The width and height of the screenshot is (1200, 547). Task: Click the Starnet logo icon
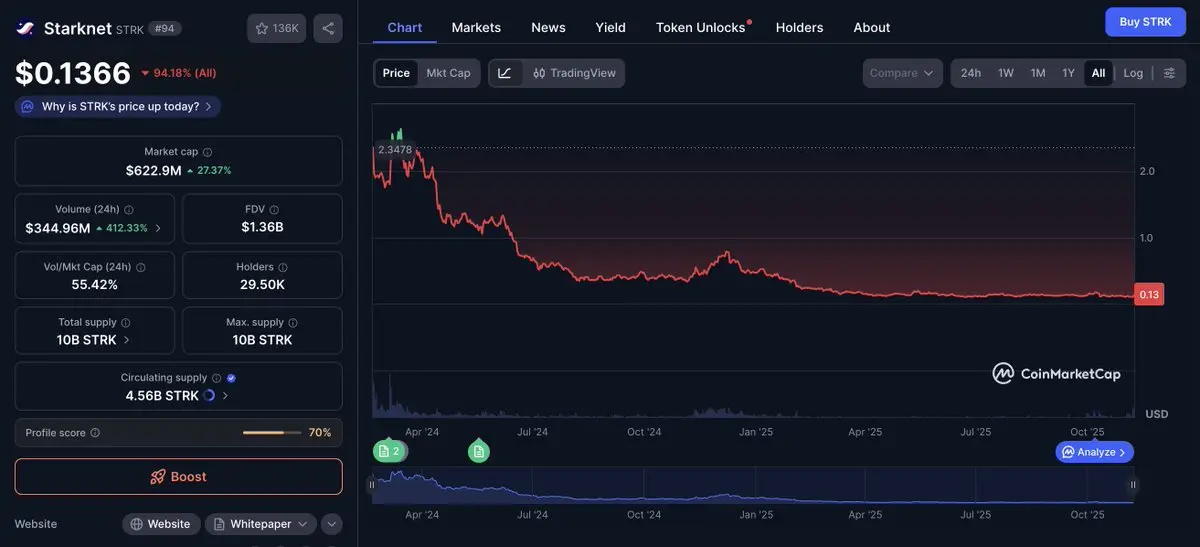coord(25,28)
